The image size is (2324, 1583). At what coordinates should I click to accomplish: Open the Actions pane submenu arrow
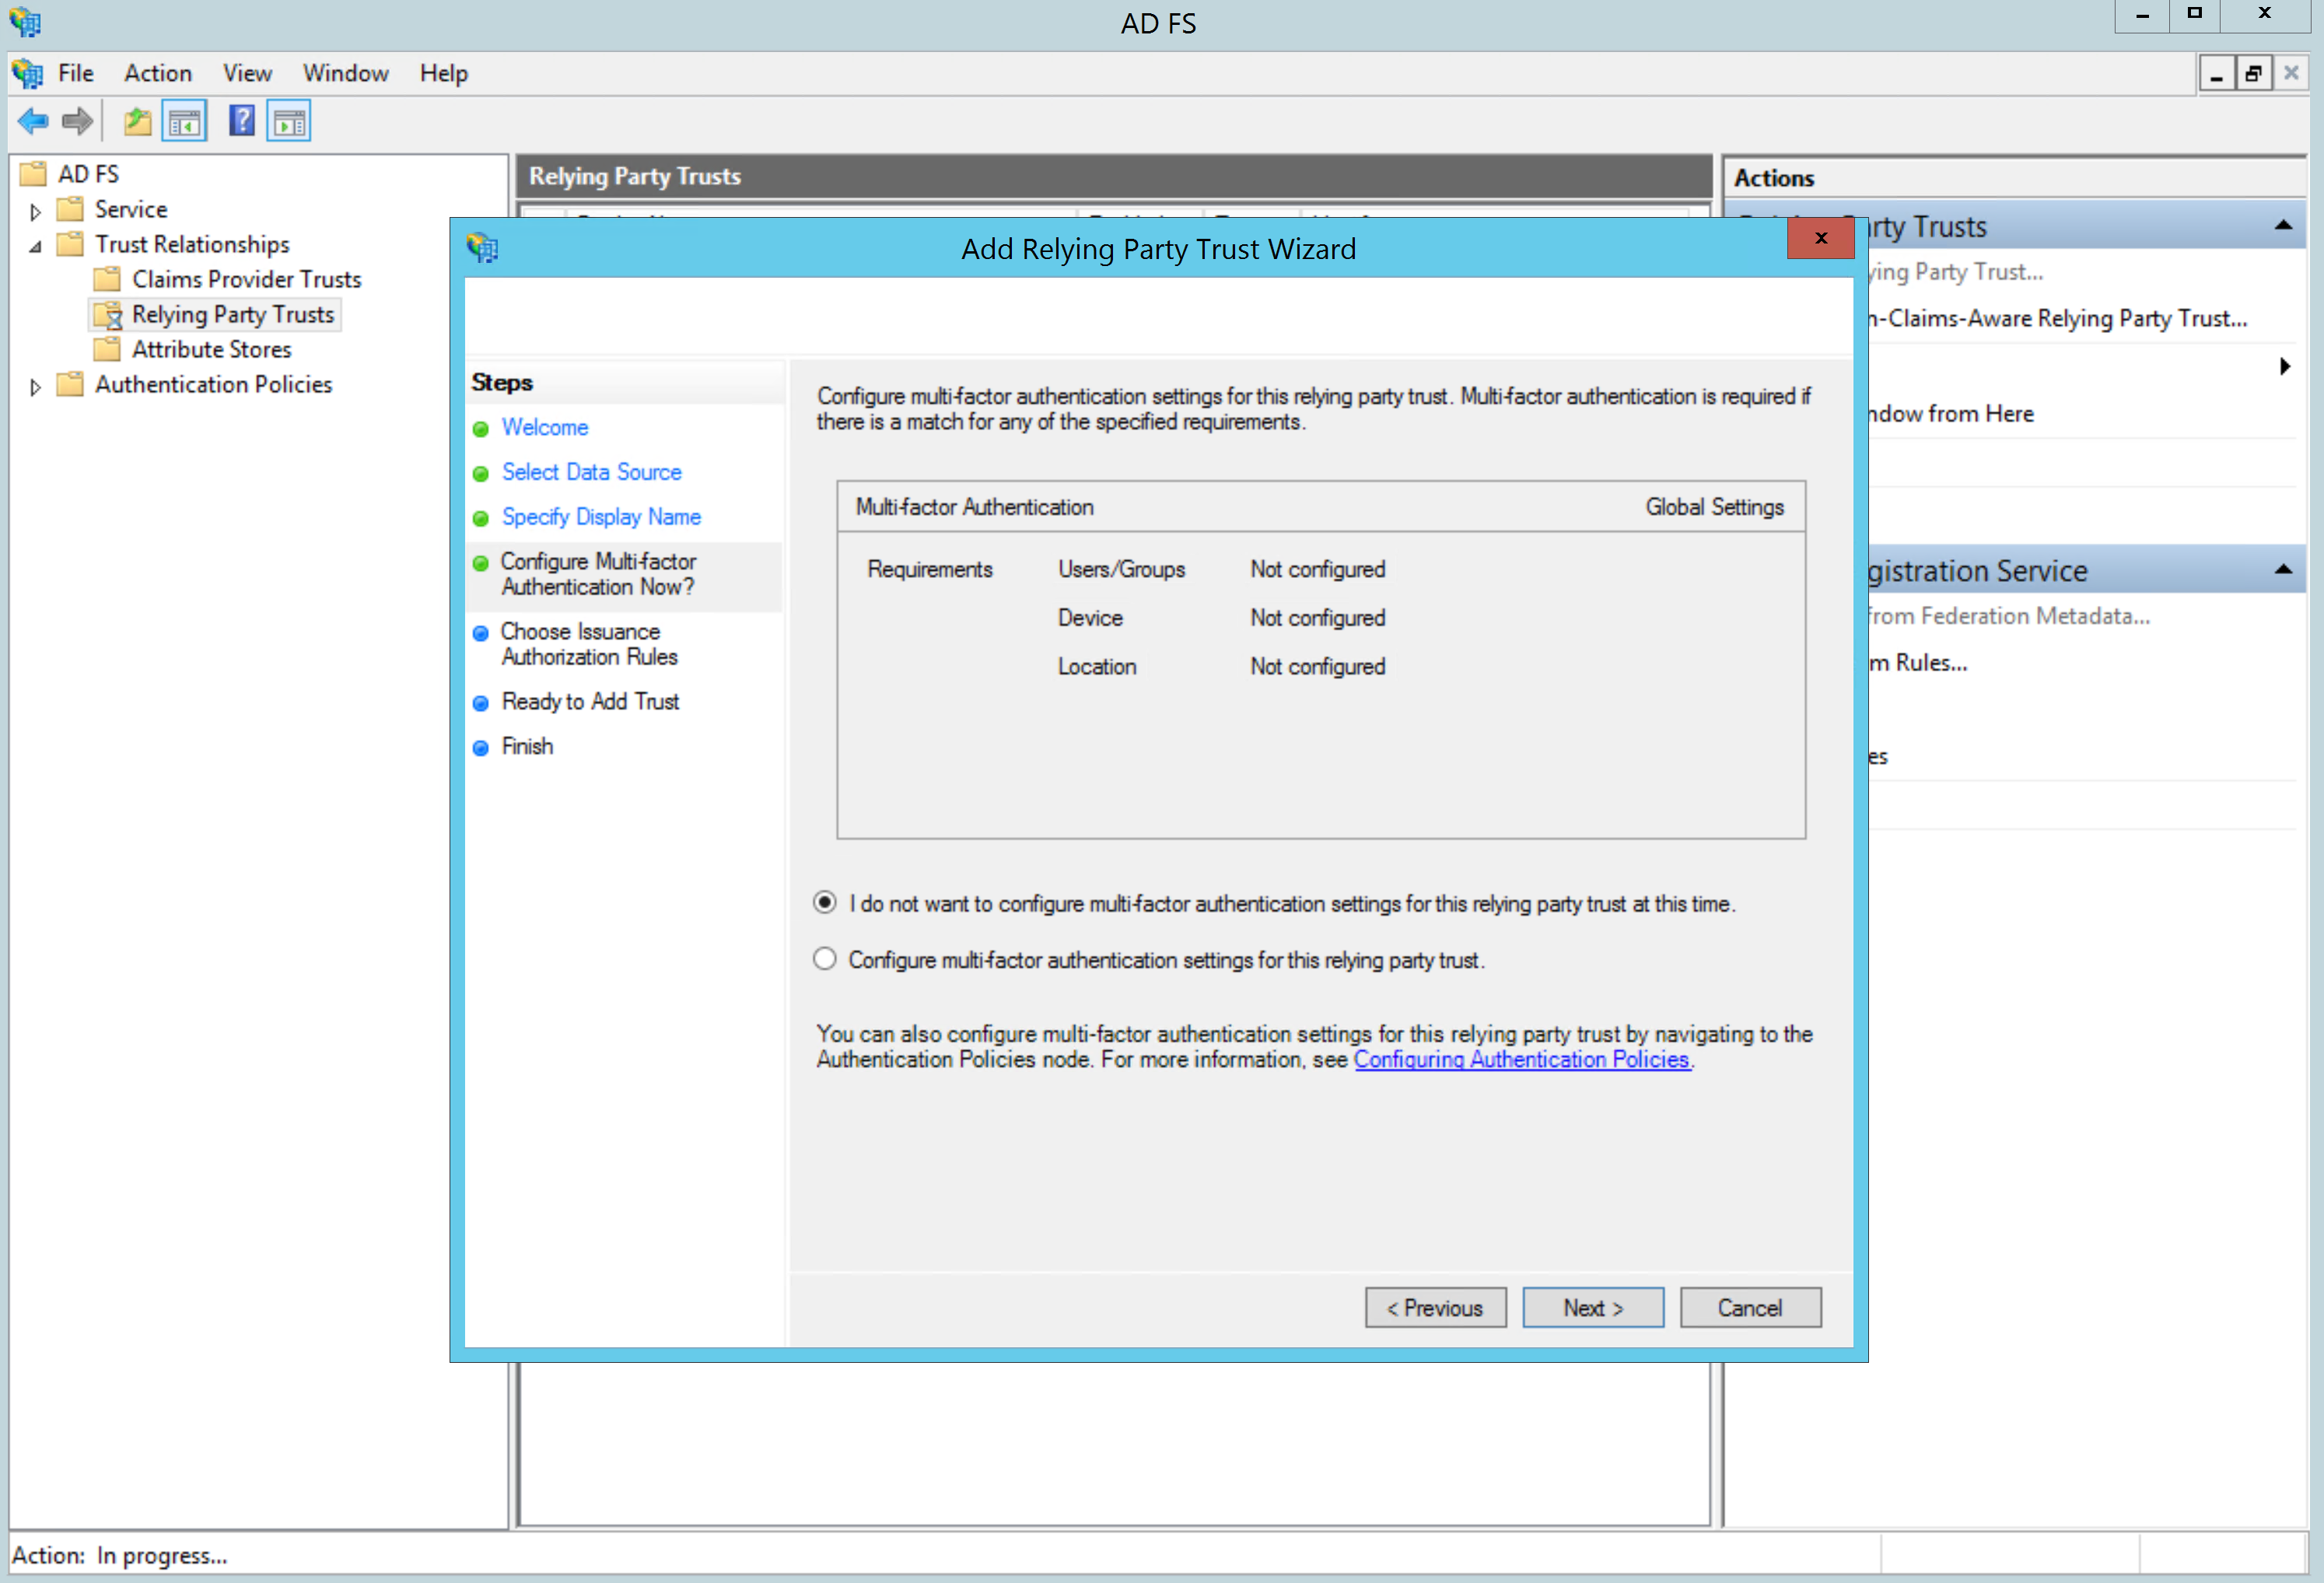(2285, 366)
